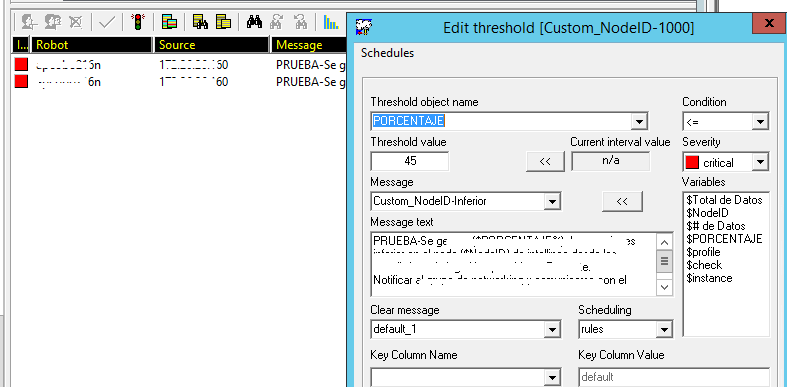787x387 pixels.
Task: Click the << button beside Message dropdown
Action: (622, 201)
